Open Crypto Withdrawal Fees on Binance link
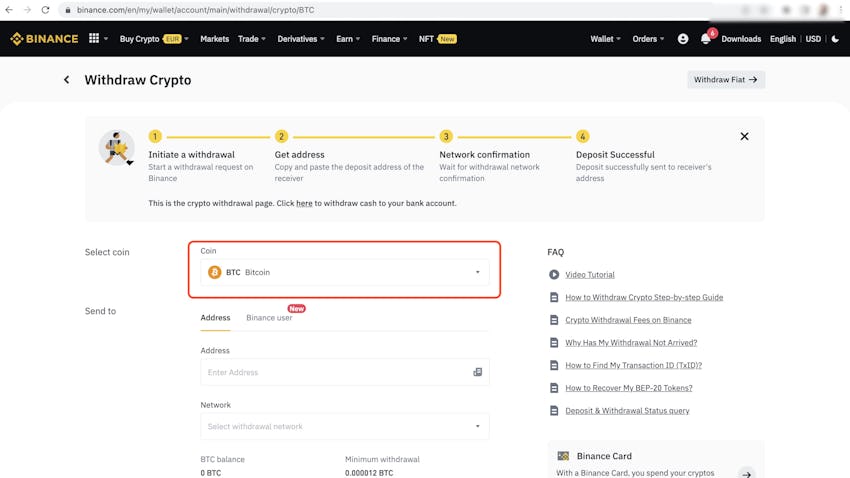This screenshot has height=478, width=850. 628,320
